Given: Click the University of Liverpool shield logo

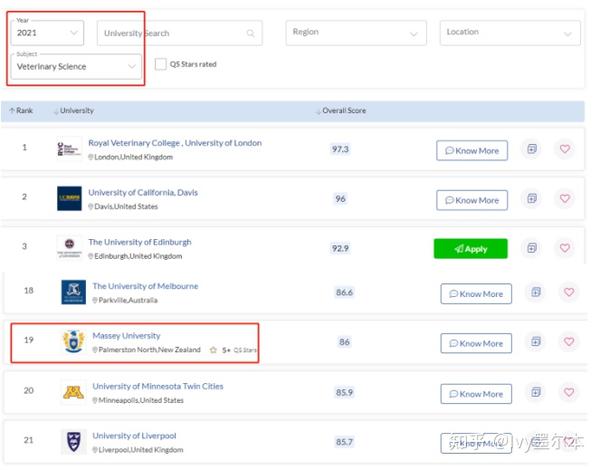Looking at the screenshot, I should click(73, 441).
